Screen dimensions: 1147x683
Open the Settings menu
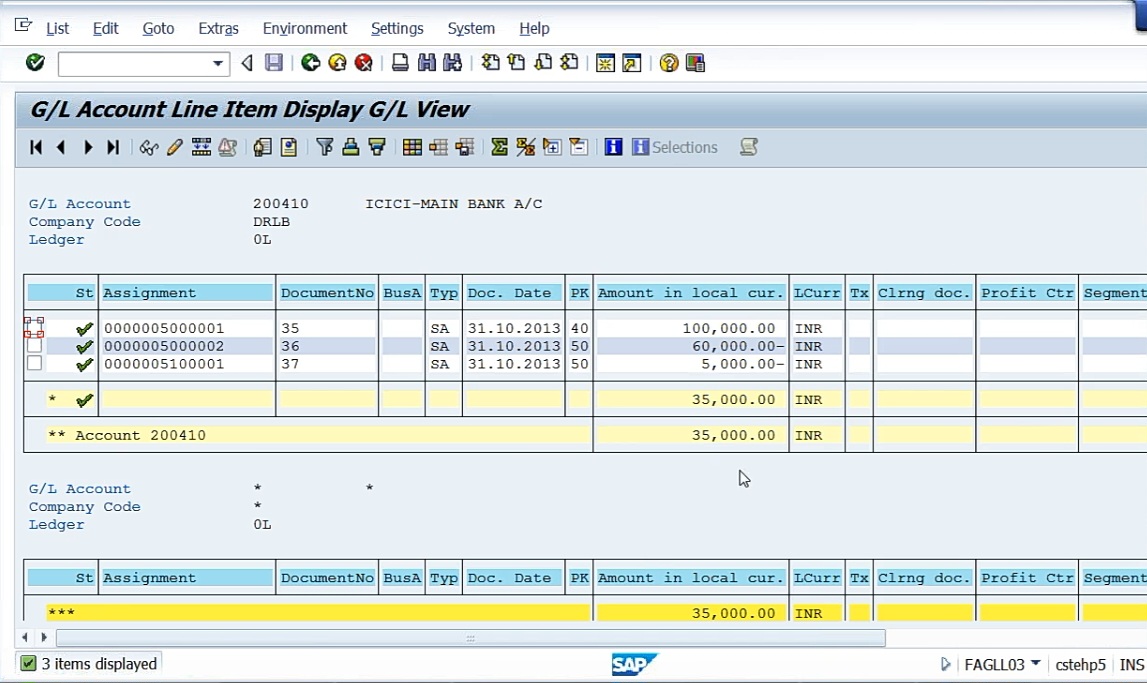tap(397, 29)
